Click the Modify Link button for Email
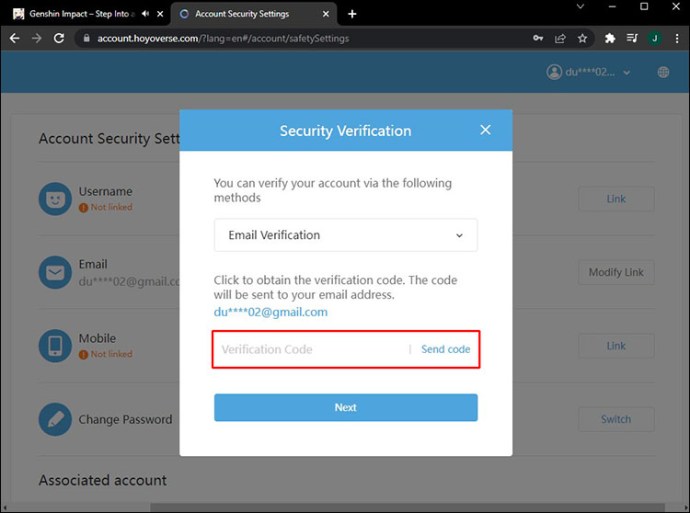This screenshot has width=690, height=513. (x=615, y=272)
